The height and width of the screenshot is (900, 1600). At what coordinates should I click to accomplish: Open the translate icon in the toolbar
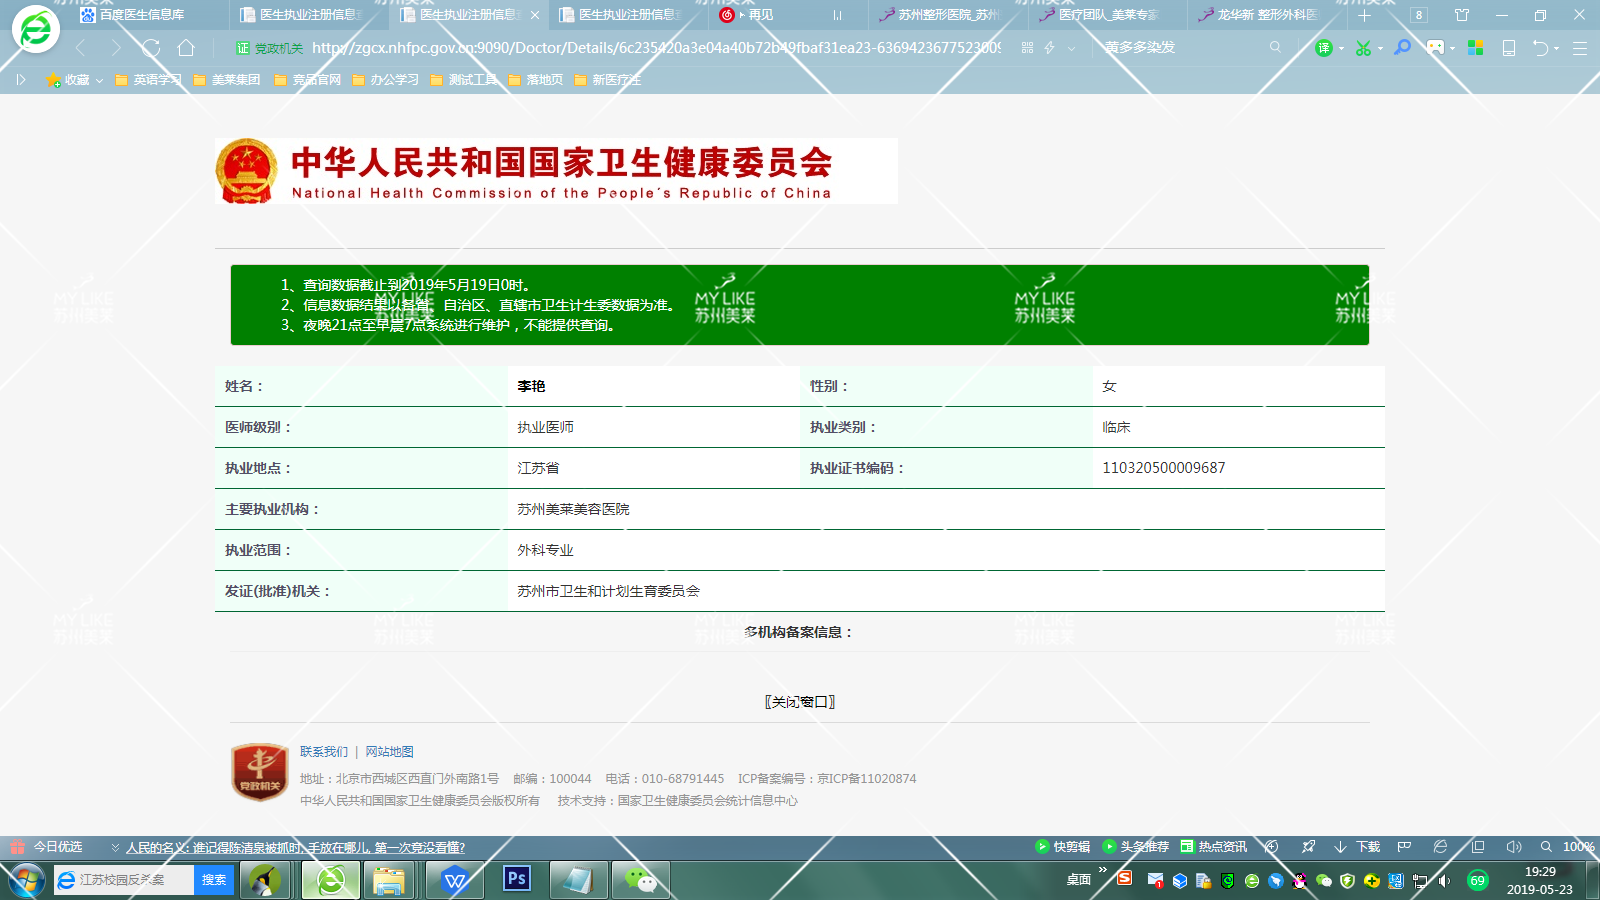click(1324, 48)
